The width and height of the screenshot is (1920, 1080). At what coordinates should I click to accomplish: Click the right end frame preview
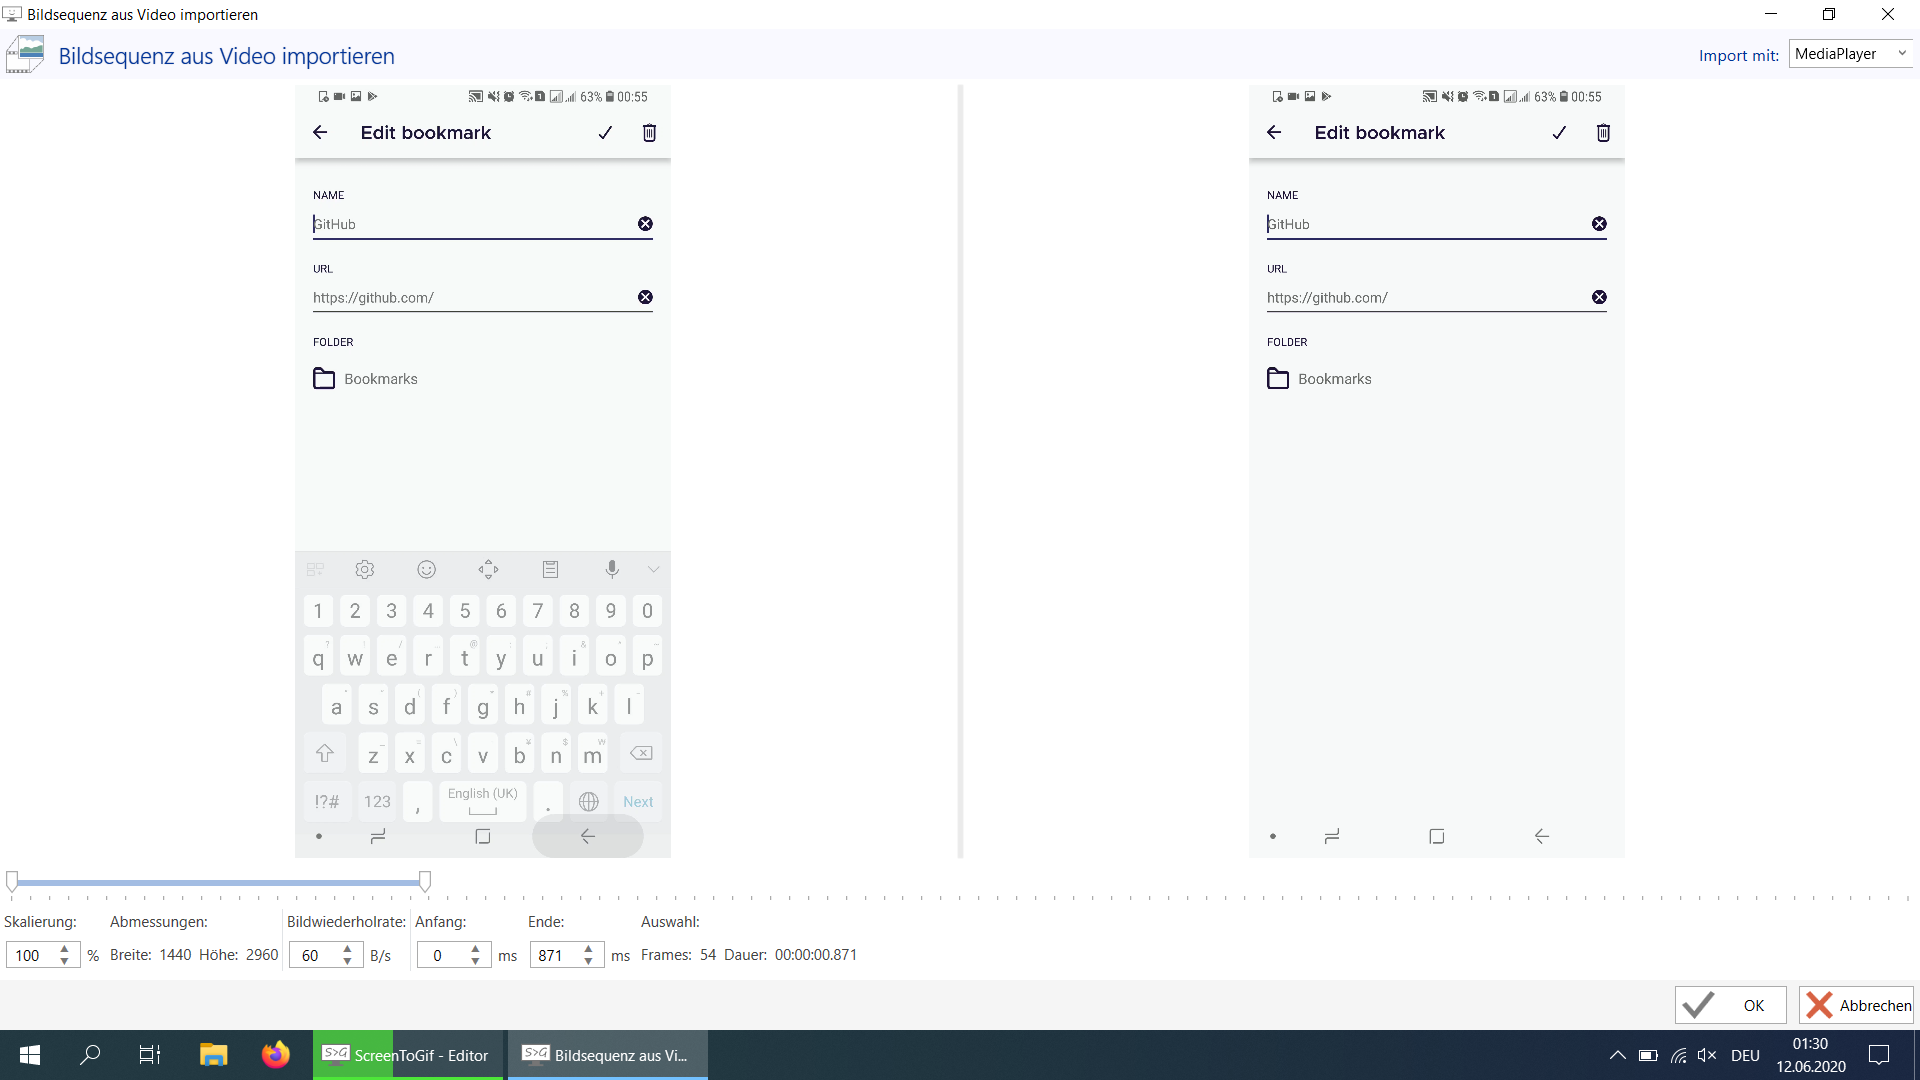tap(1436, 471)
